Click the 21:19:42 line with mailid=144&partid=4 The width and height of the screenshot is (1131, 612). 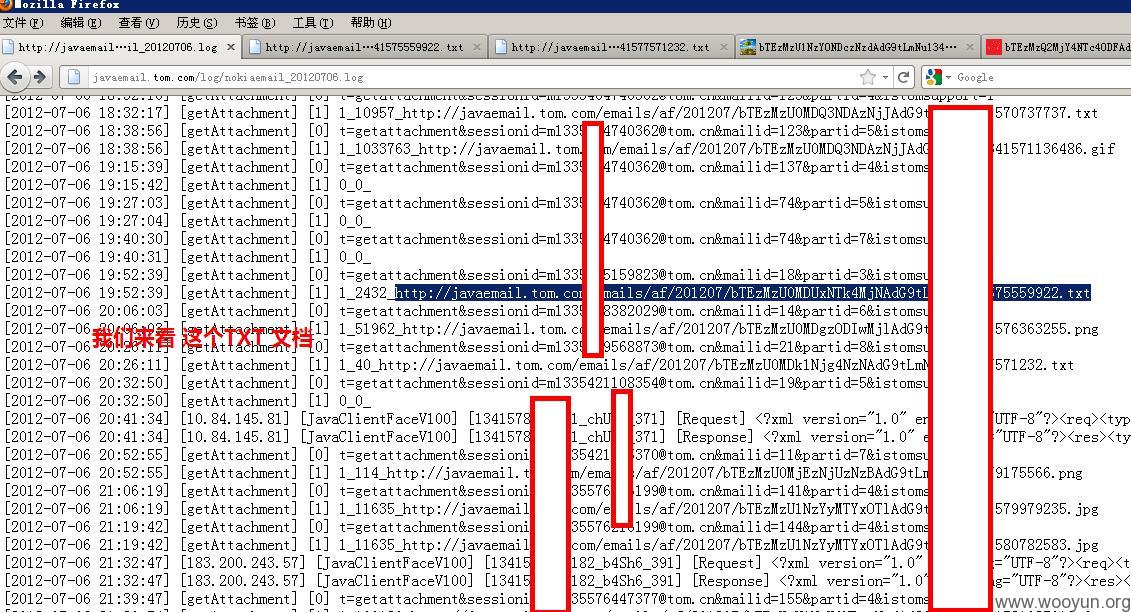tap(467, 528)
